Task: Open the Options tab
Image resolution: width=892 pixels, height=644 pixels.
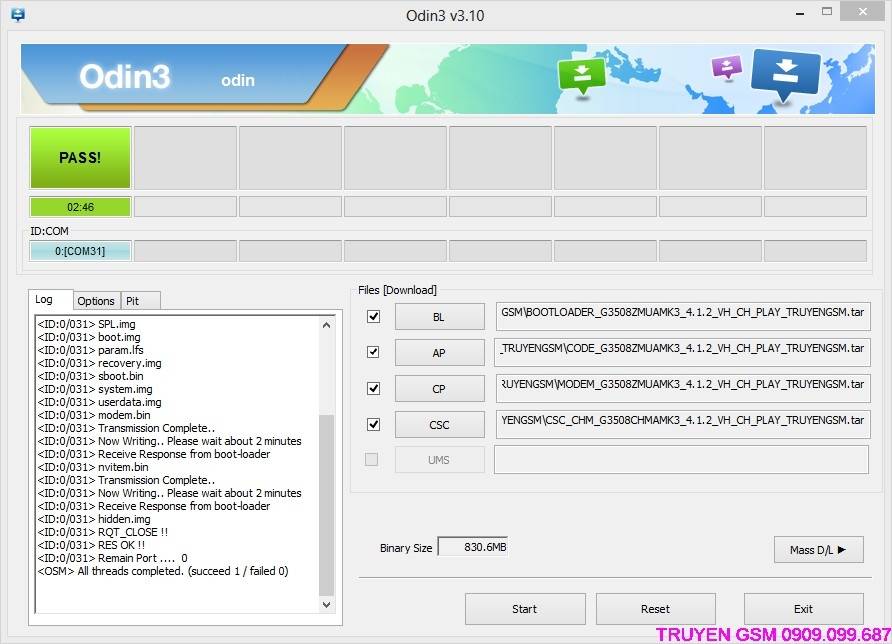Action: coord(96,301)
